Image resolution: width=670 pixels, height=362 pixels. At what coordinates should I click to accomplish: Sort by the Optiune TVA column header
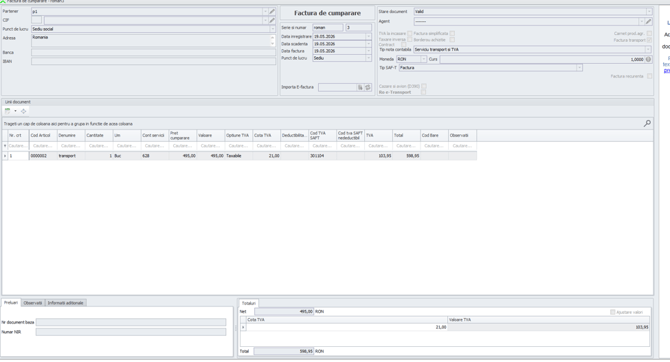(x=239, y=135)
